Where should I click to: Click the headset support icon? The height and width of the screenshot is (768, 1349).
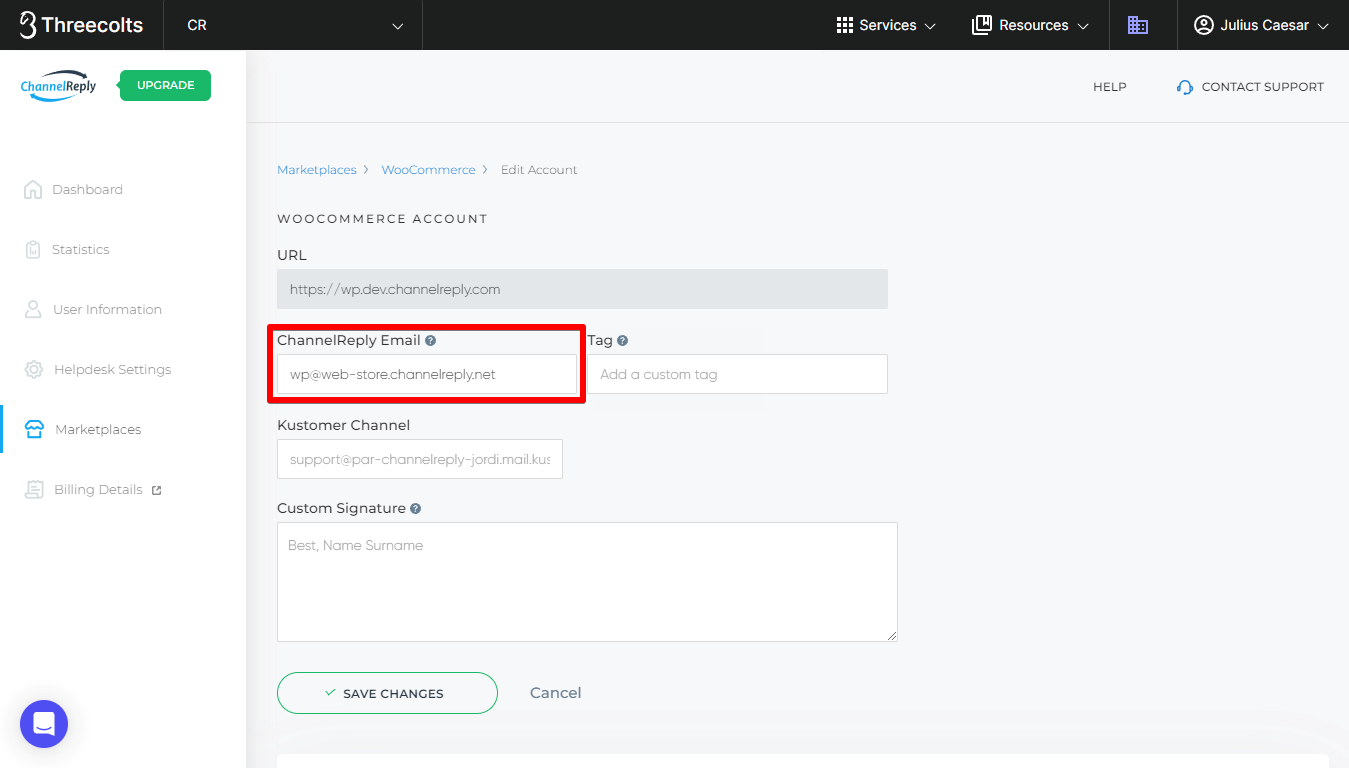click(1185, 87)
